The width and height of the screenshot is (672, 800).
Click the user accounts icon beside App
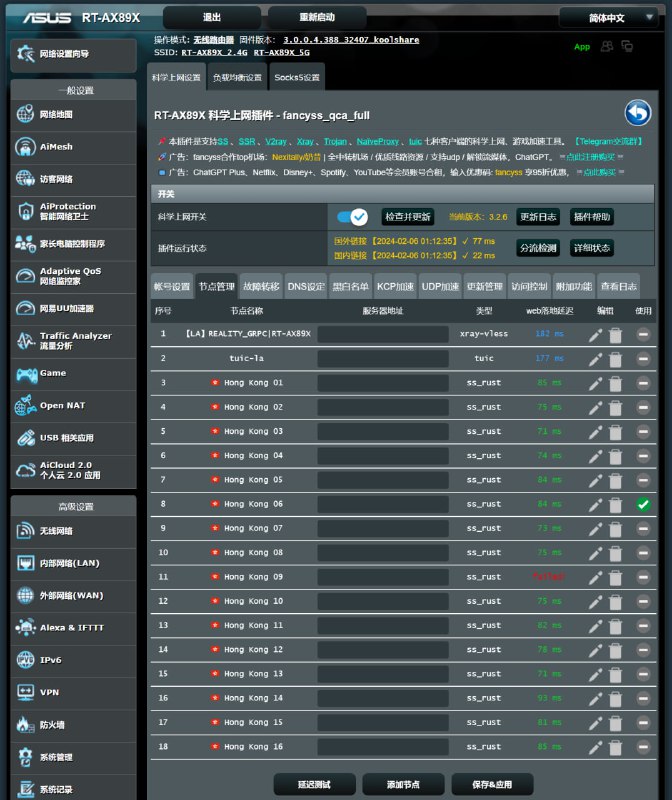click(607, 46)
